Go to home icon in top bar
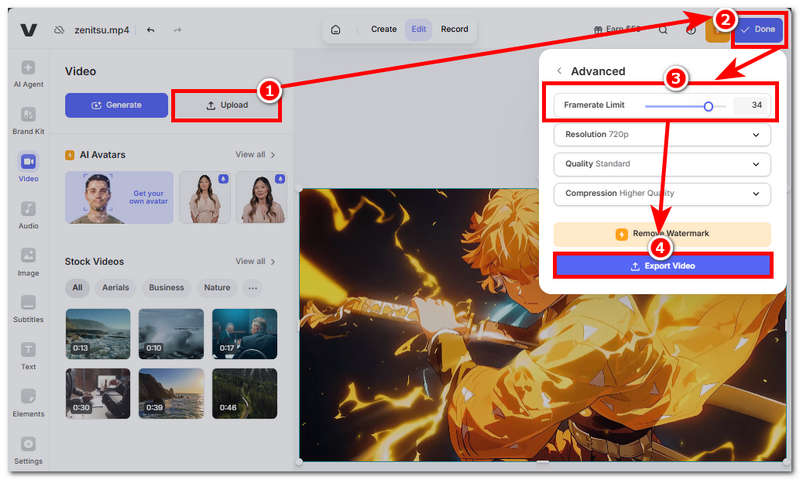The width and height of the screenshot is (800, 480). click(x=336, y=30)
